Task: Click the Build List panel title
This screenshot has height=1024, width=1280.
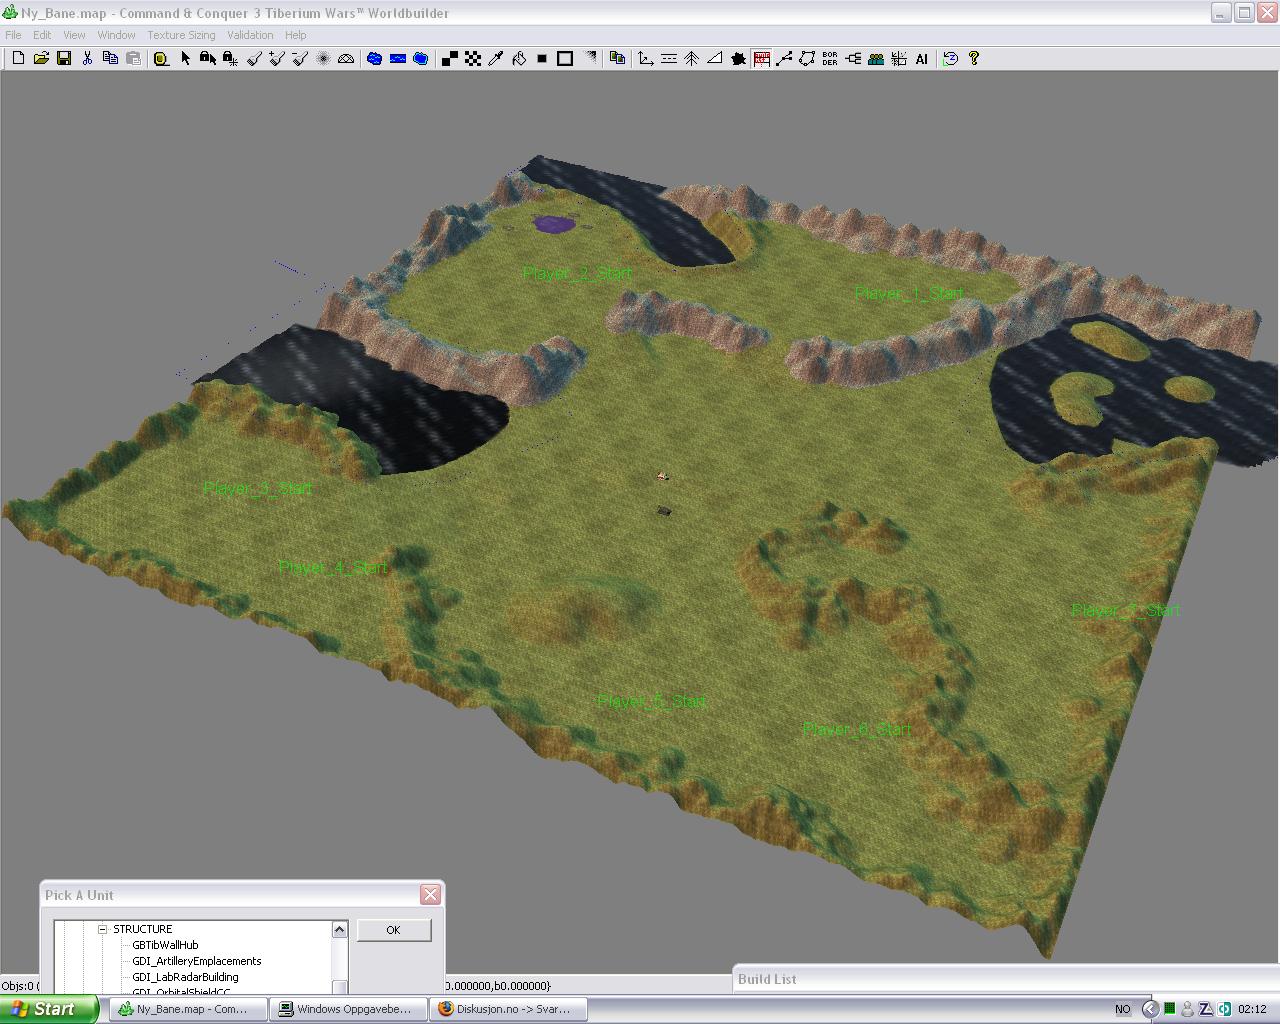Action: click(x=767, y=979)
